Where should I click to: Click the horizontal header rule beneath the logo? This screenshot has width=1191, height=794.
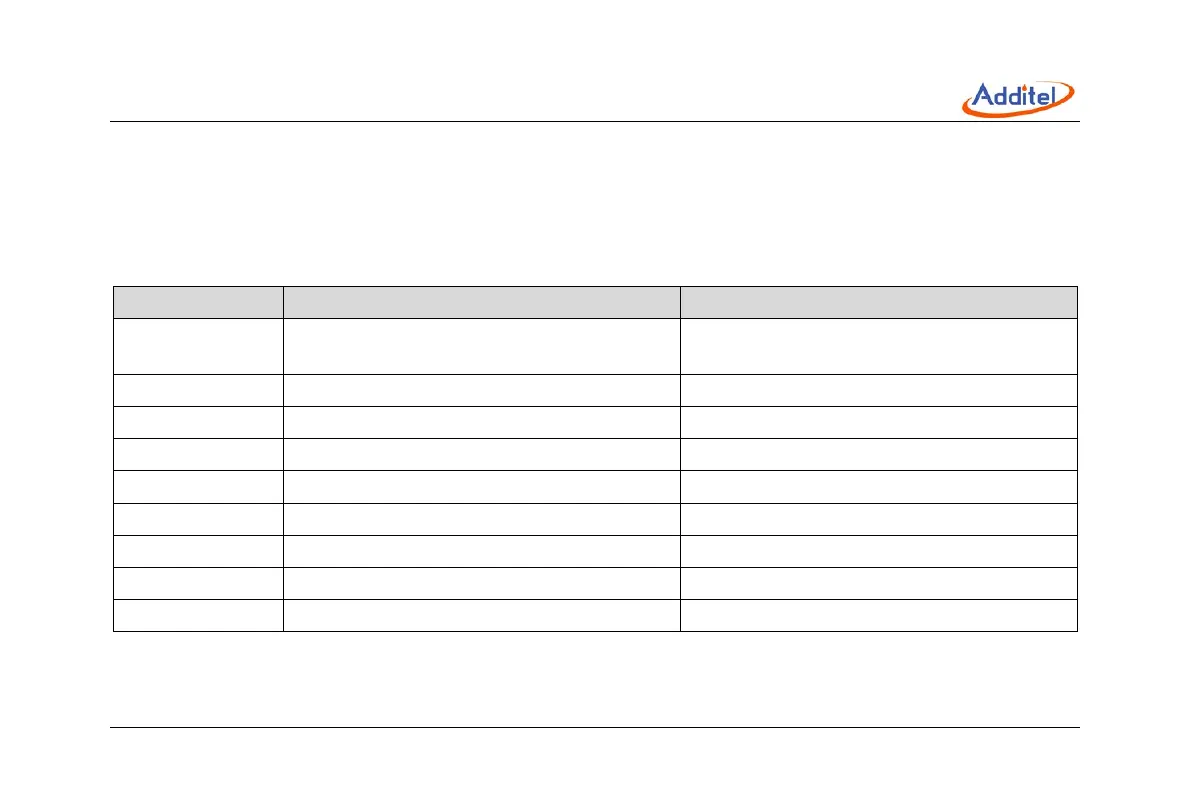(595, 122)
